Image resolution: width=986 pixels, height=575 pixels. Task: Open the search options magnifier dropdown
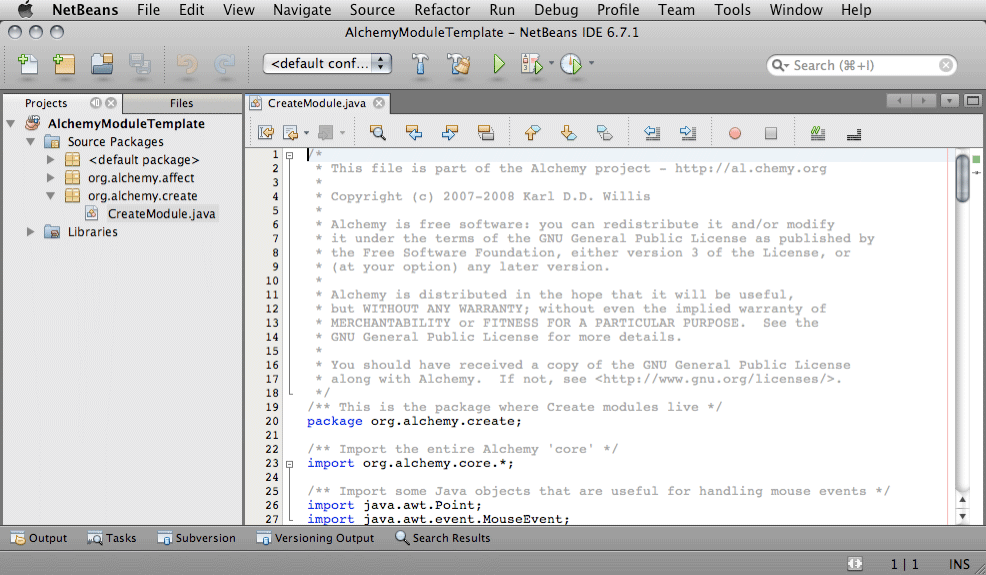click(x=780, y=65)
